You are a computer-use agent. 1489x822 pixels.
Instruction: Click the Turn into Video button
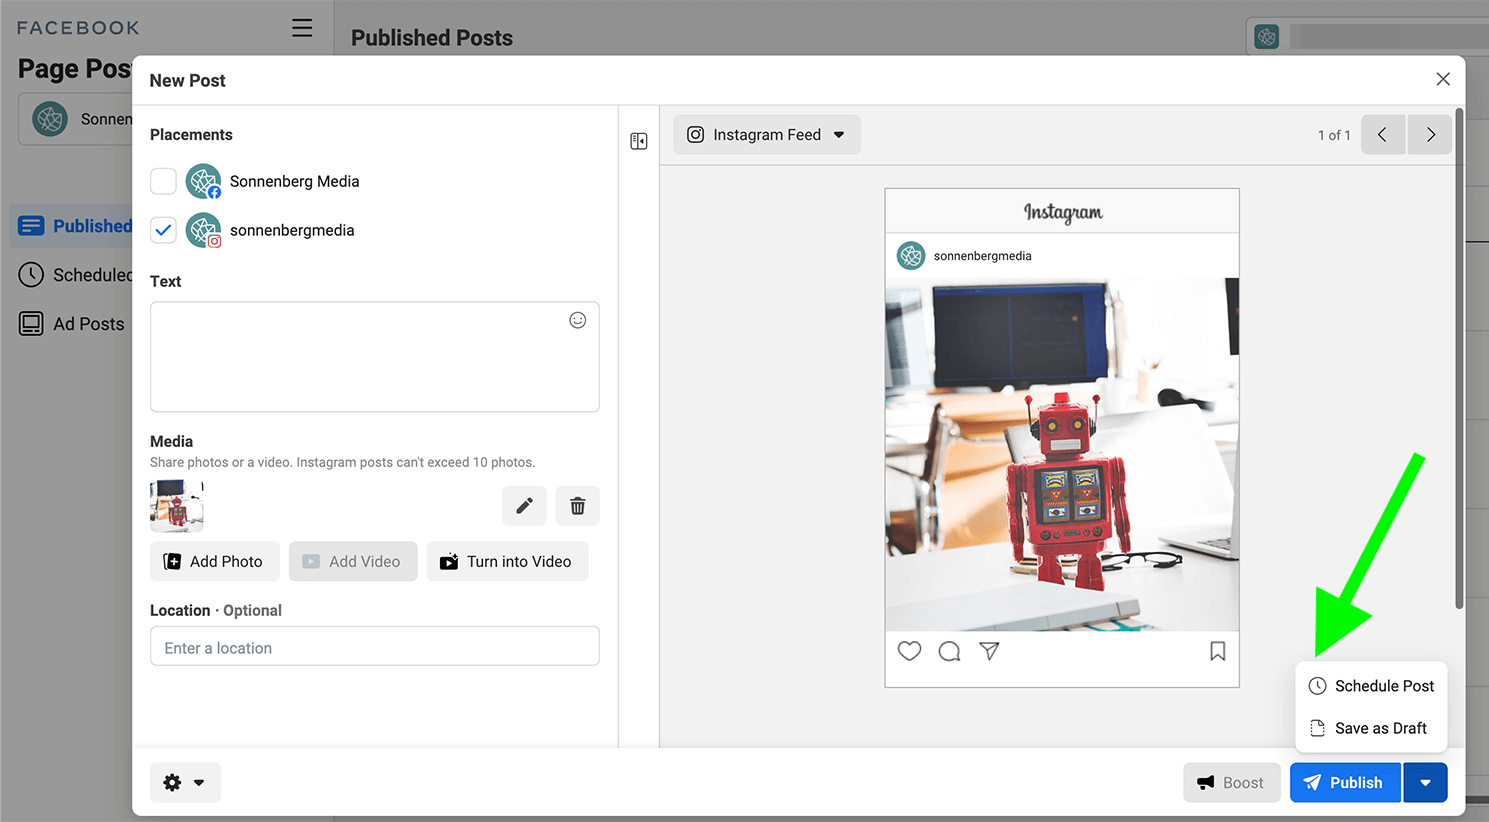(508, 562)
